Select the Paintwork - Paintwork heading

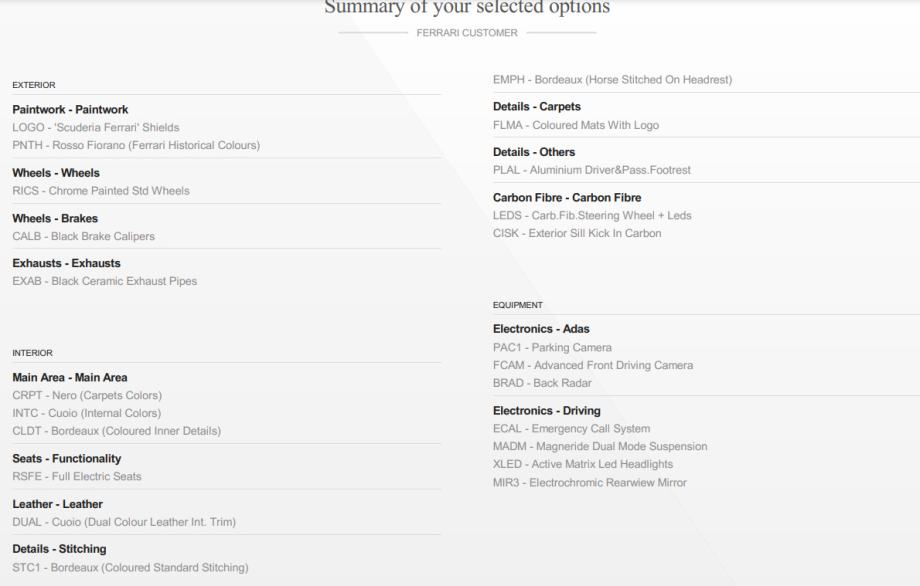pos(70,109)
